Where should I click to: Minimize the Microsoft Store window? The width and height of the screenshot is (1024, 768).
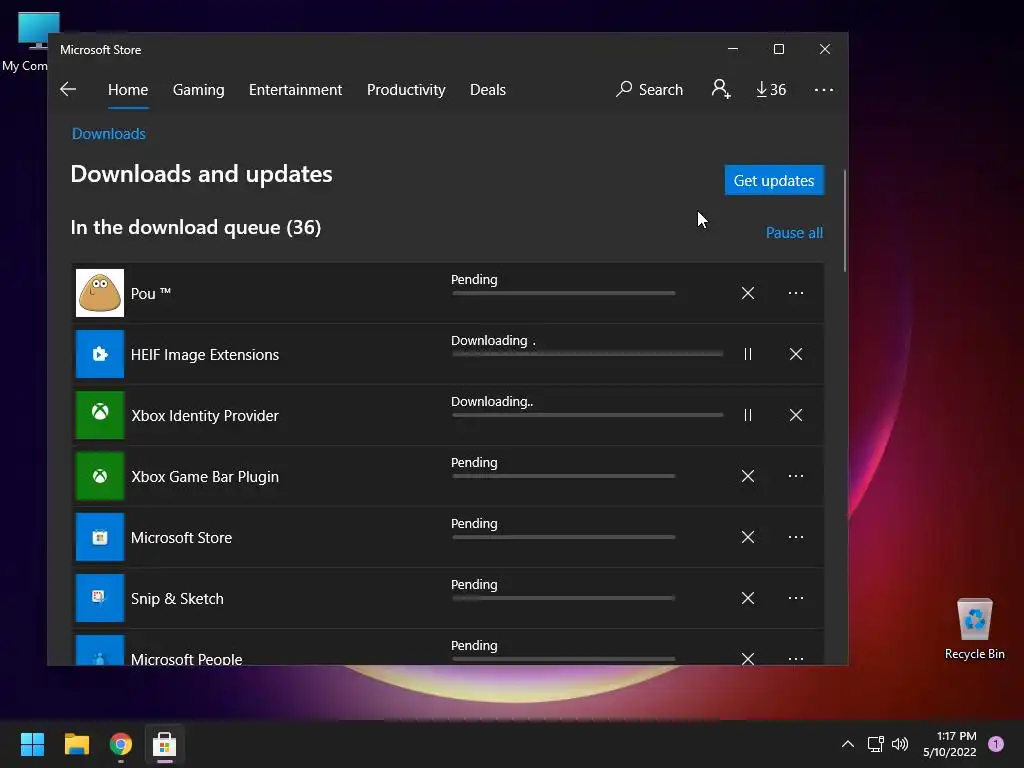pos(733,49)
